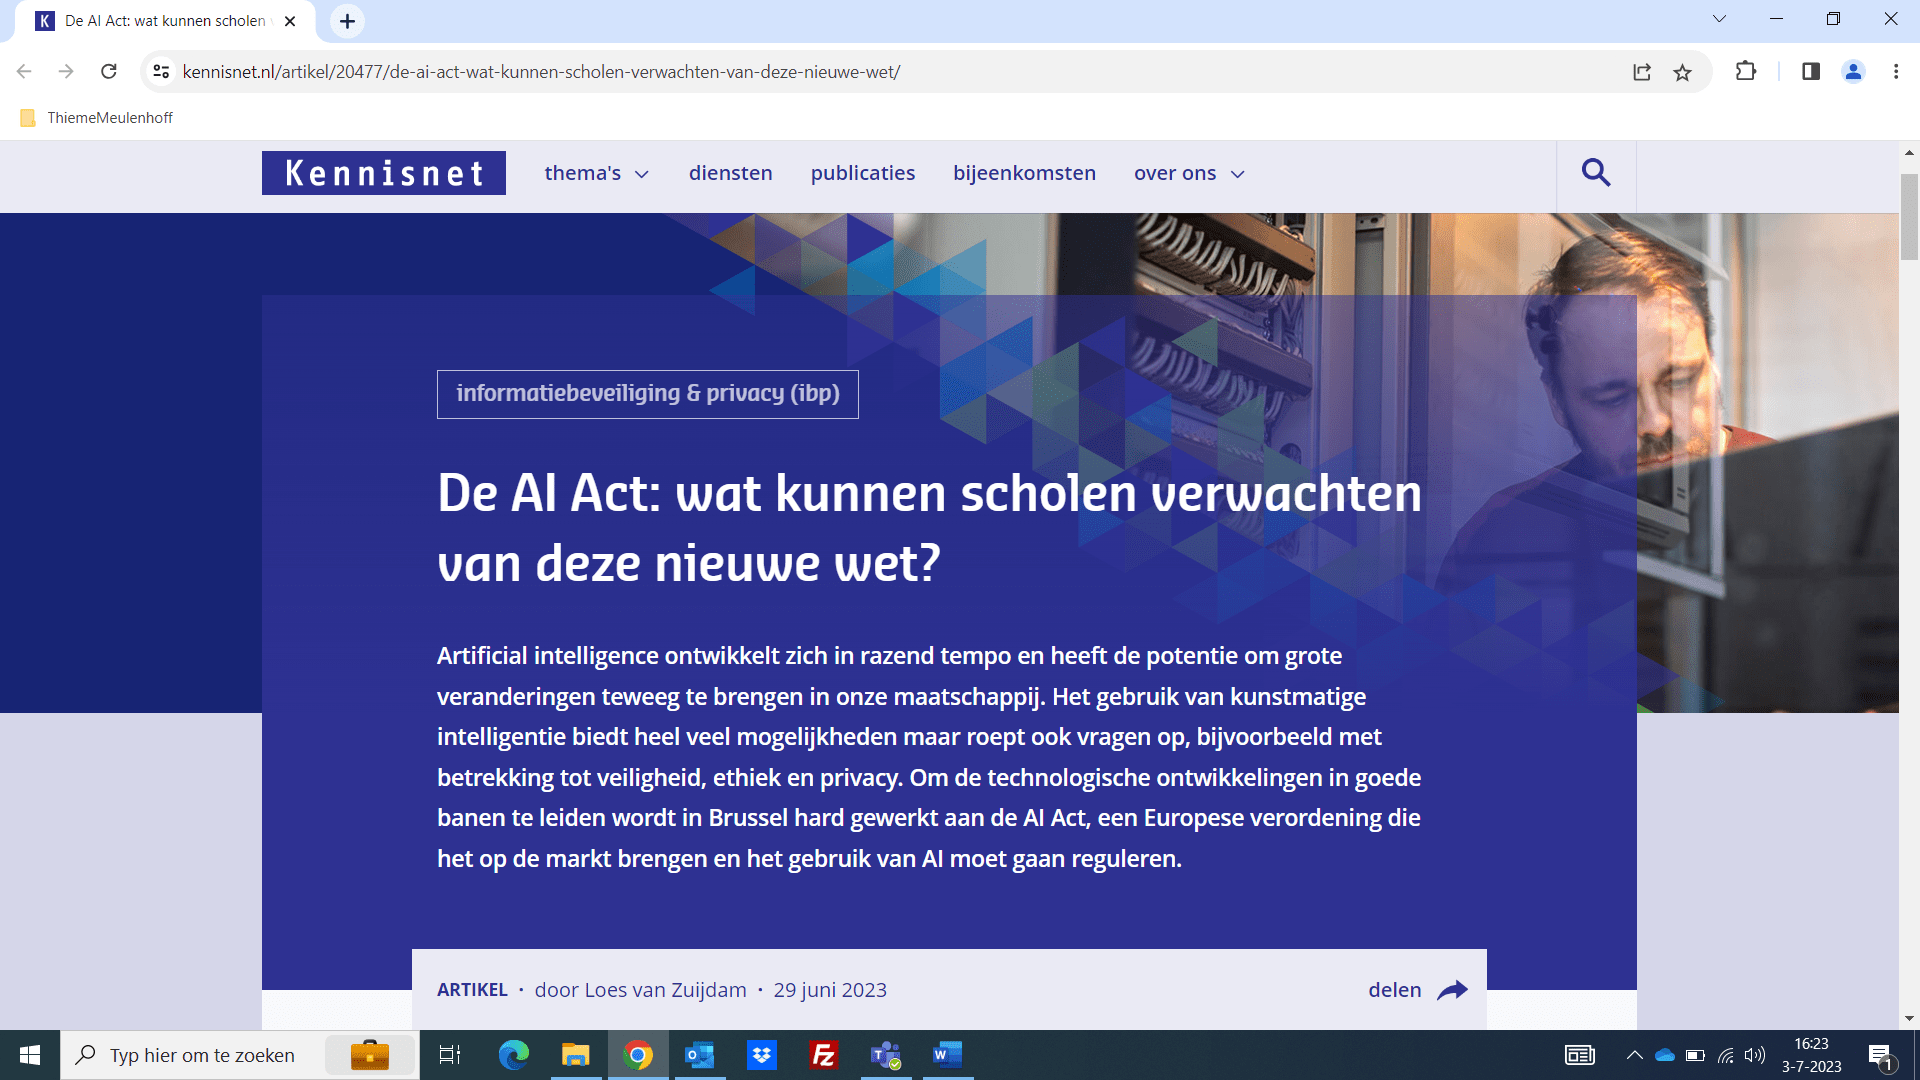Screen dimensions: 1920x1080
Task: Open the Chrome profile avatar
Action: click(1853, 72)
